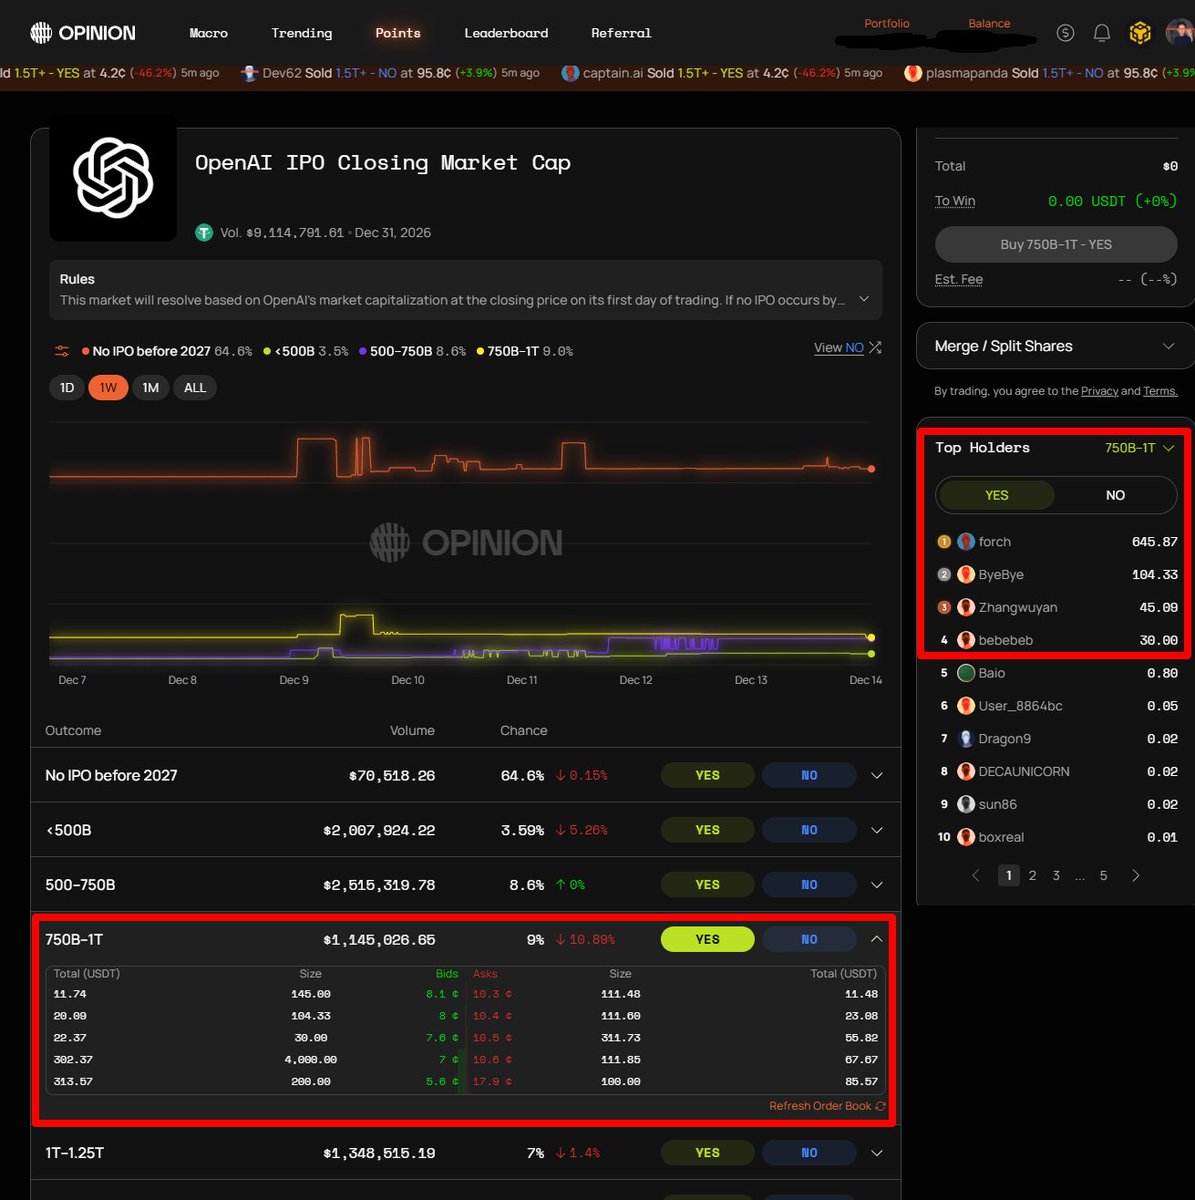Click boxreal's avatar
The image size is (1195, 1200).
[966, 837]
